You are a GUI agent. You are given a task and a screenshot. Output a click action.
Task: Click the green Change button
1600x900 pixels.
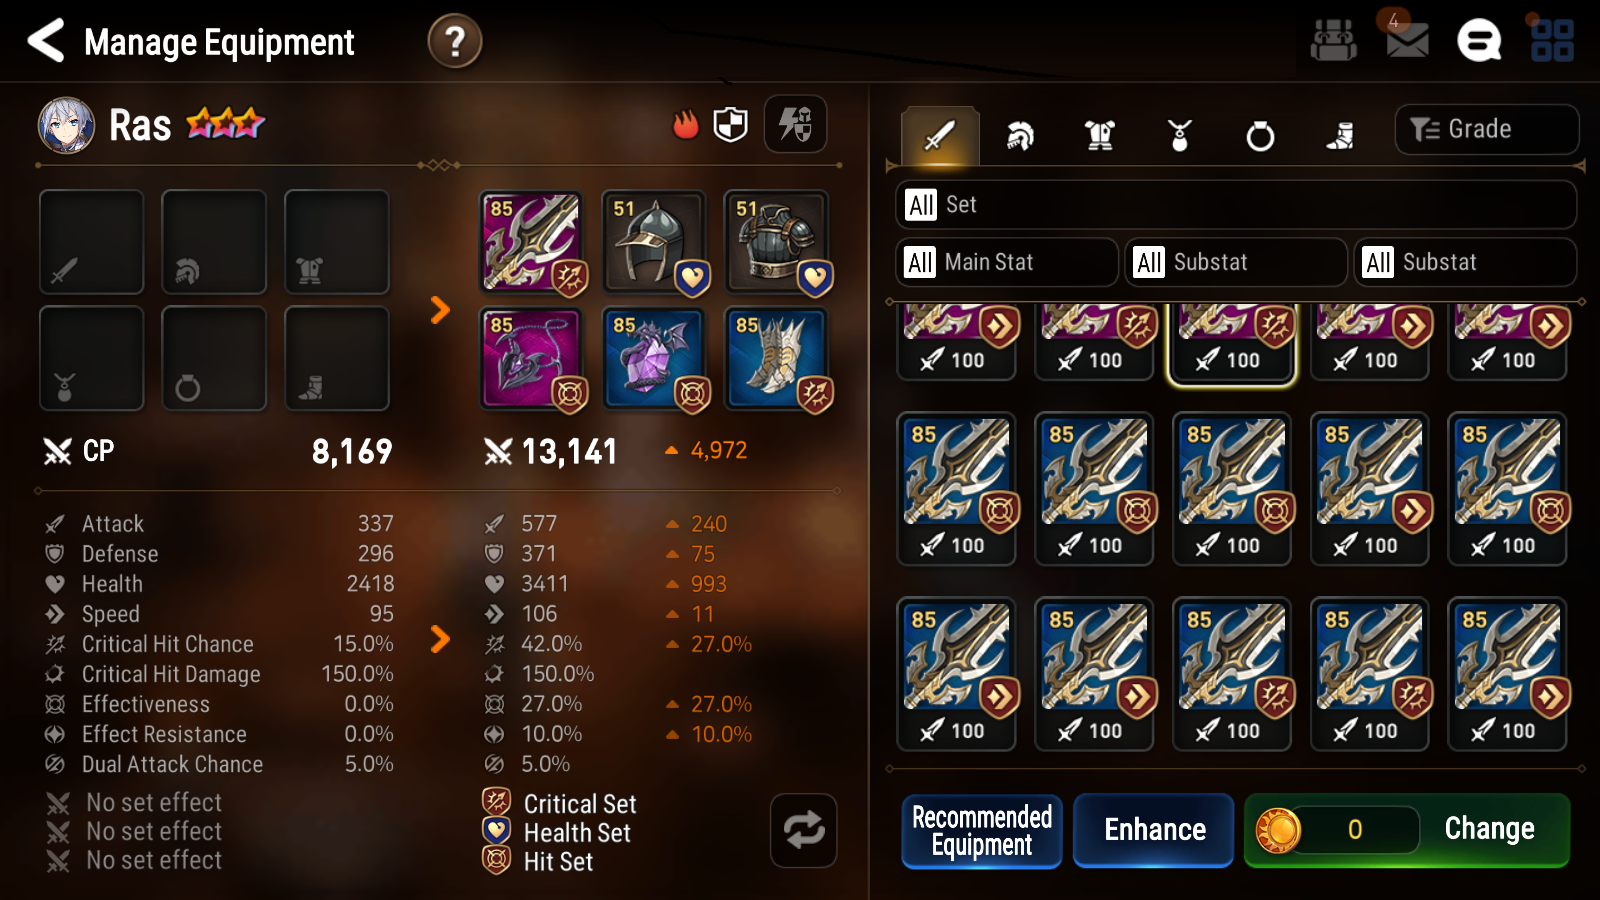pos(1407,830)
